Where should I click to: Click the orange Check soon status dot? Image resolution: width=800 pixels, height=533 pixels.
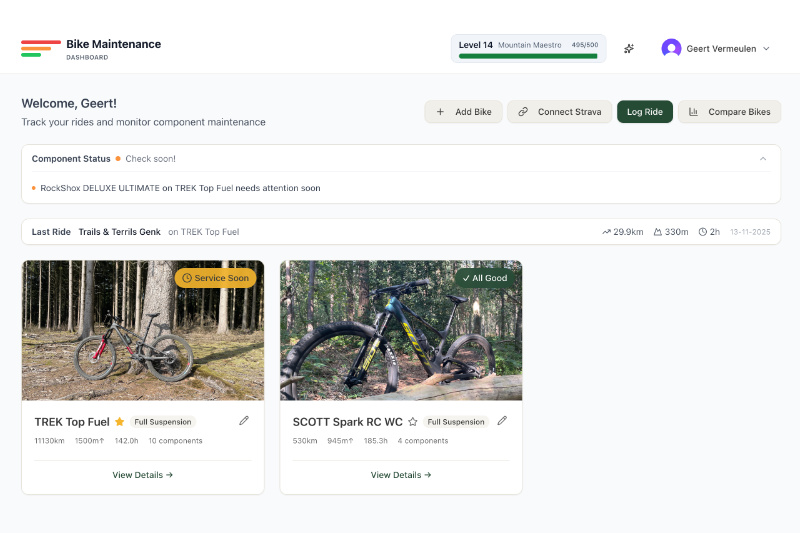tap(118, 159)
